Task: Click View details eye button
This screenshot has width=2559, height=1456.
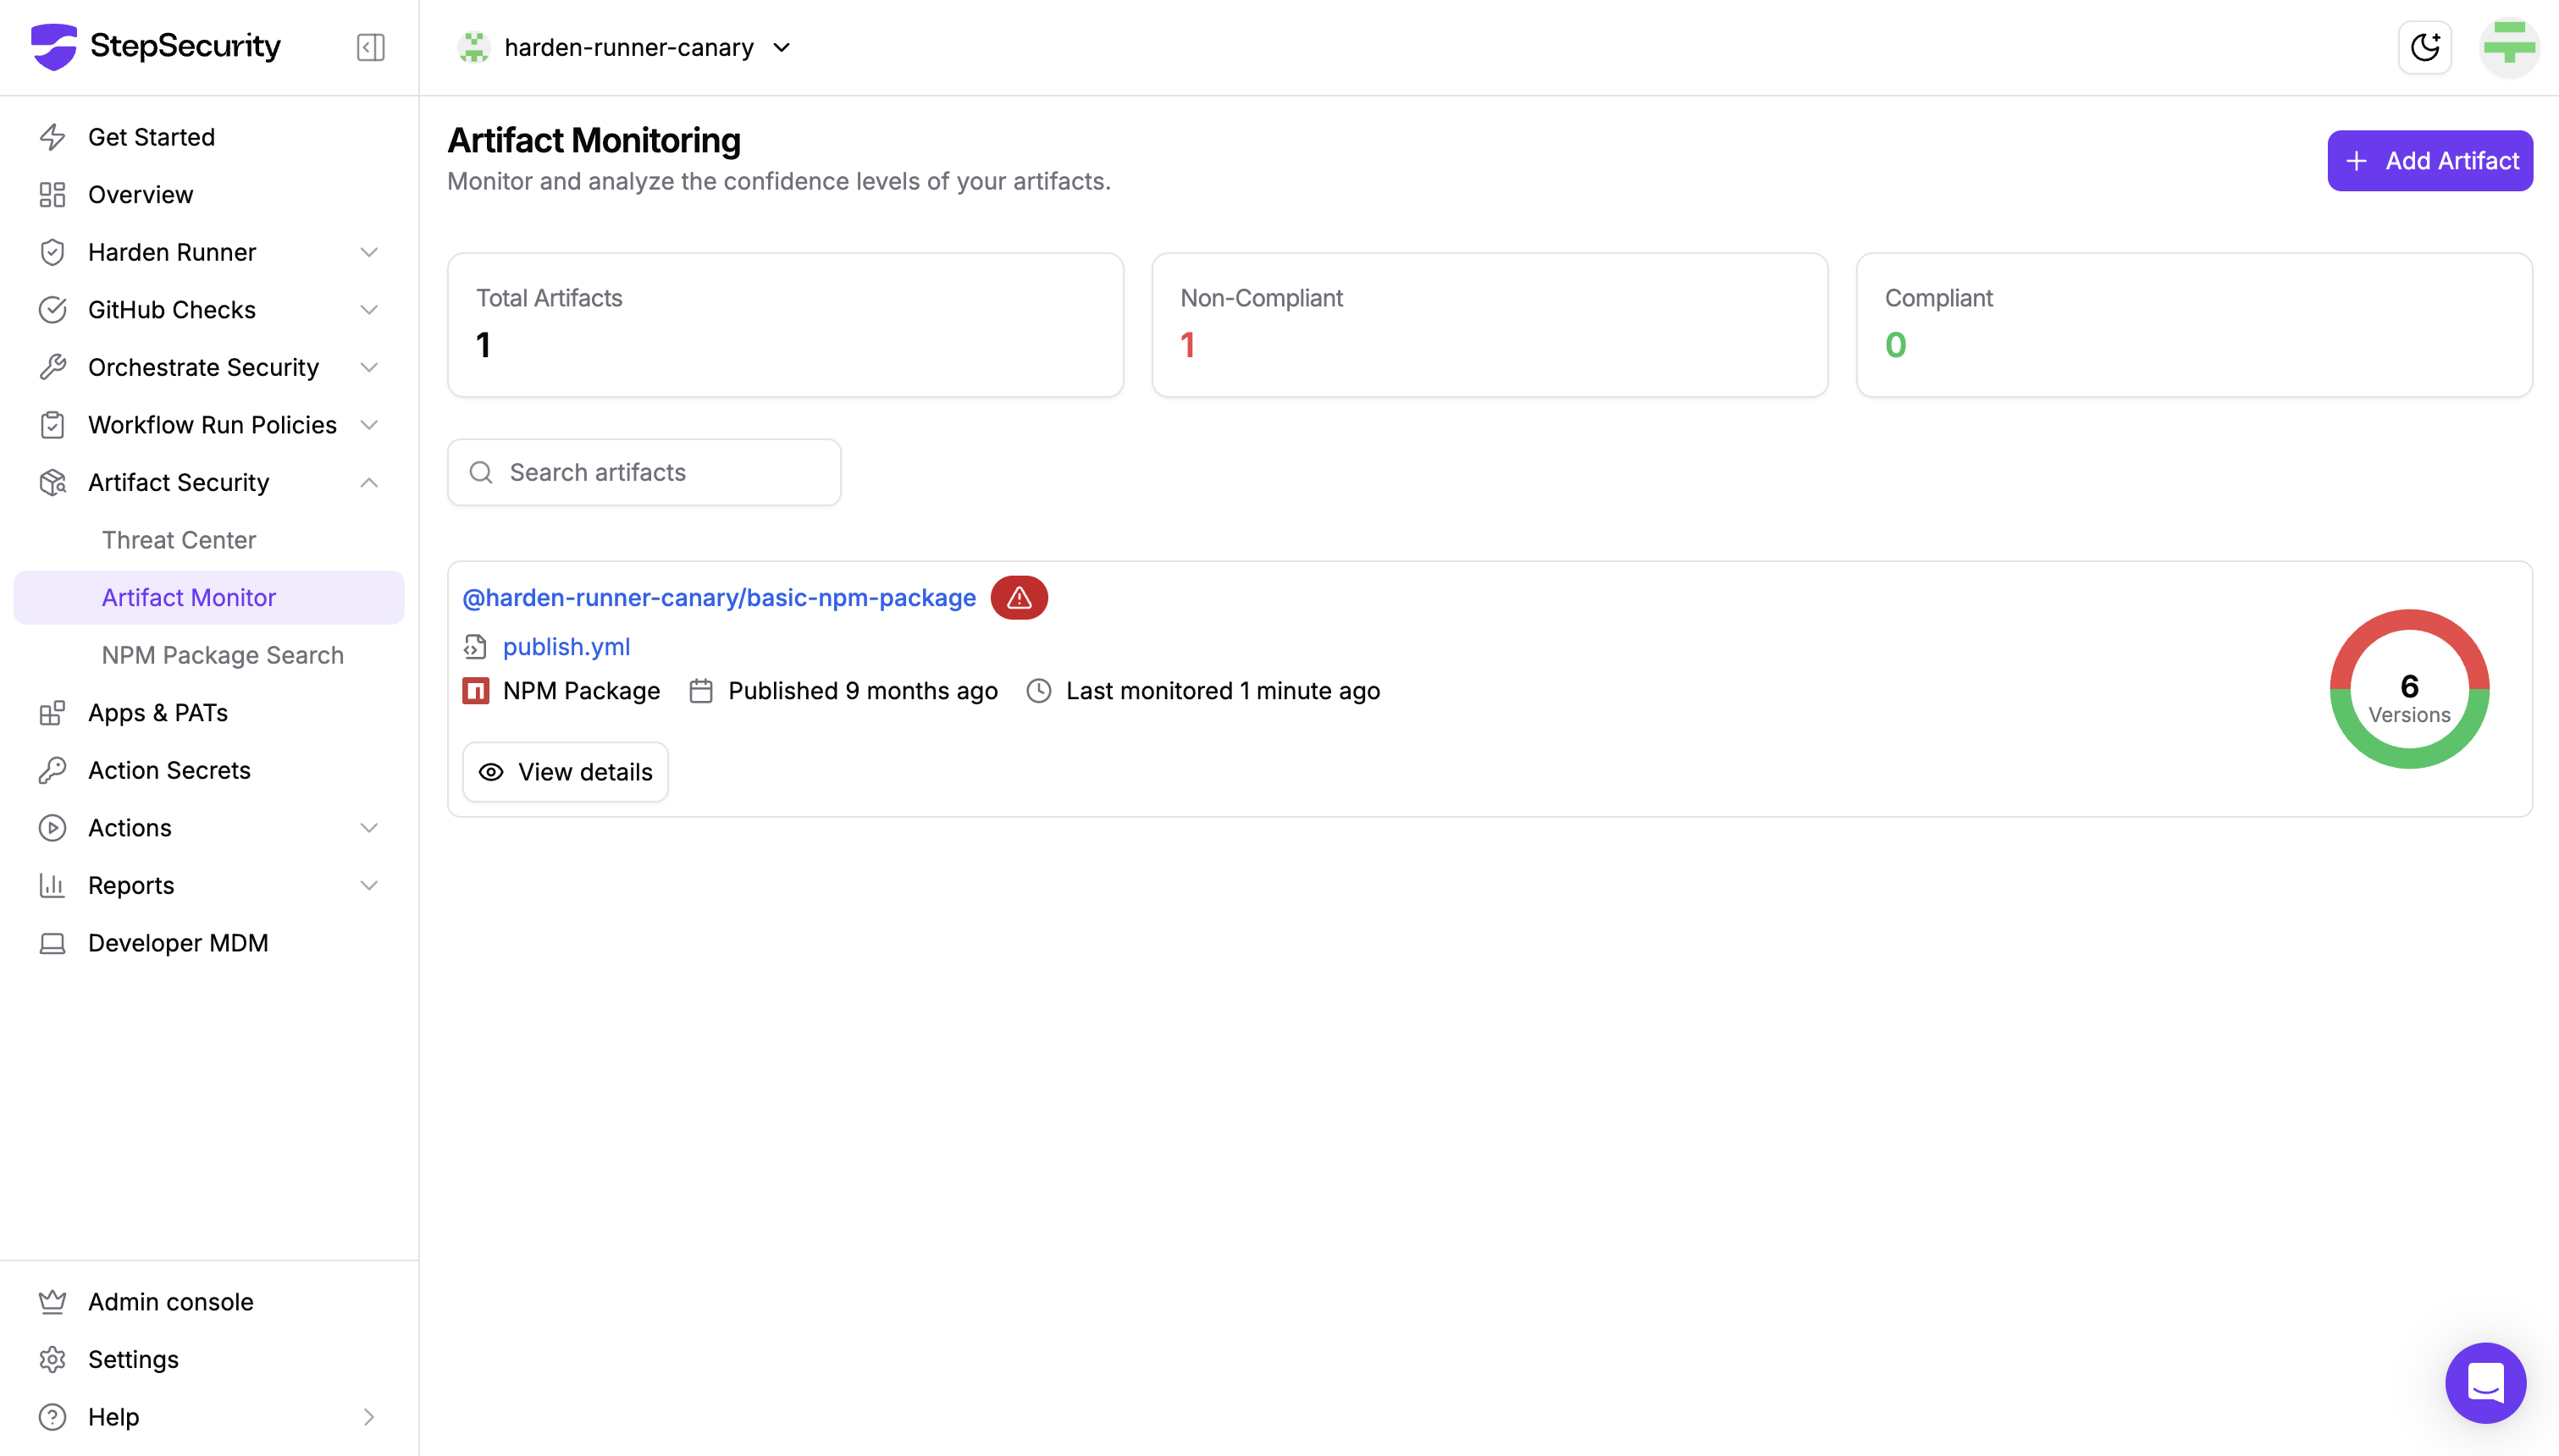Action: pyautogui.click(x=565, y=772)
